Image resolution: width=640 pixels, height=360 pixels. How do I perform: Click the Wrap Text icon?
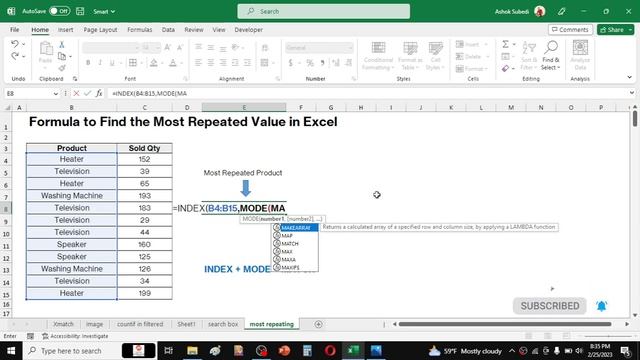[265, 48]
